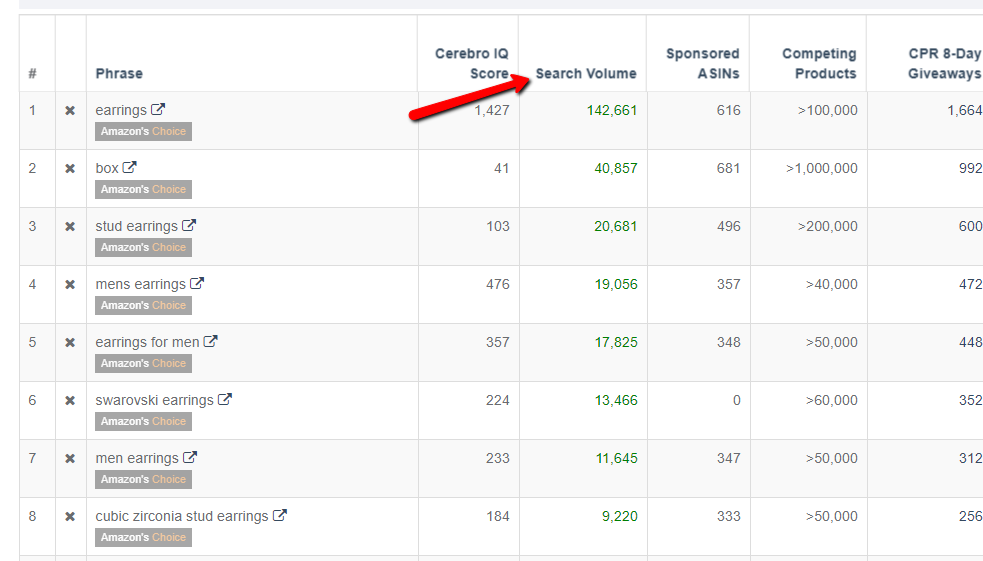
Task: Click Amazon's Choice badge under 'earrings for men'
Action: [x=144, y=364]
